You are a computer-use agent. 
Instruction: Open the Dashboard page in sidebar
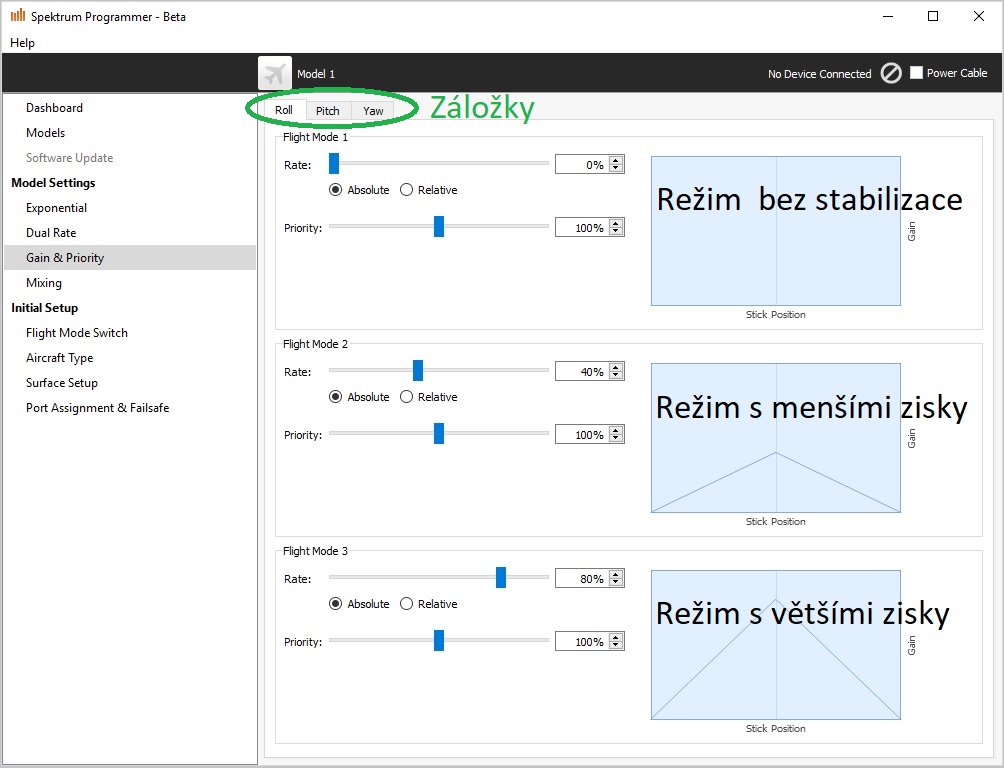(x=54, y=108)
